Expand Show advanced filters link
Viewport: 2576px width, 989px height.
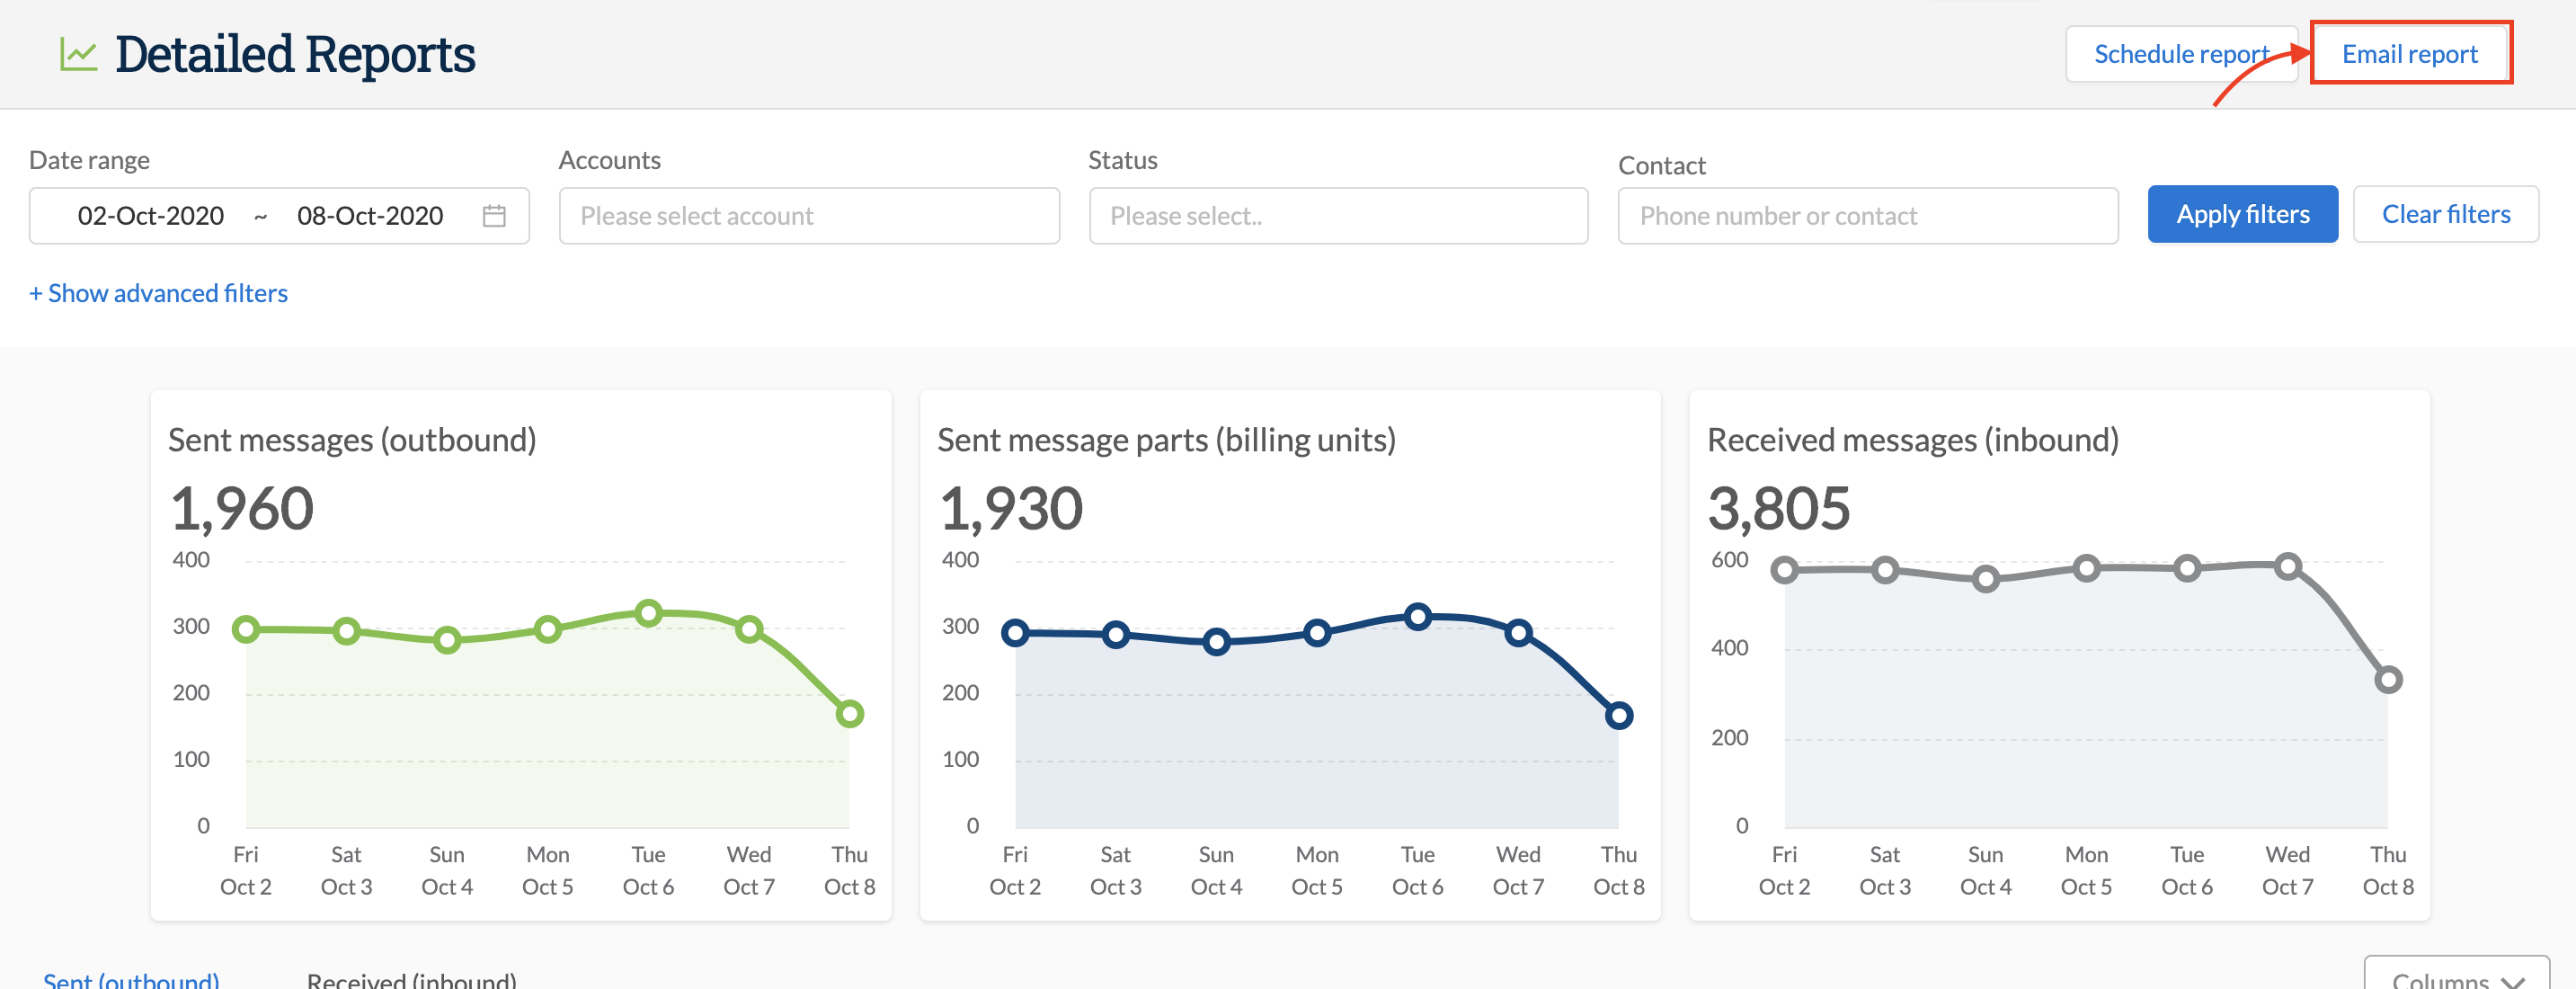pos(158,293)
